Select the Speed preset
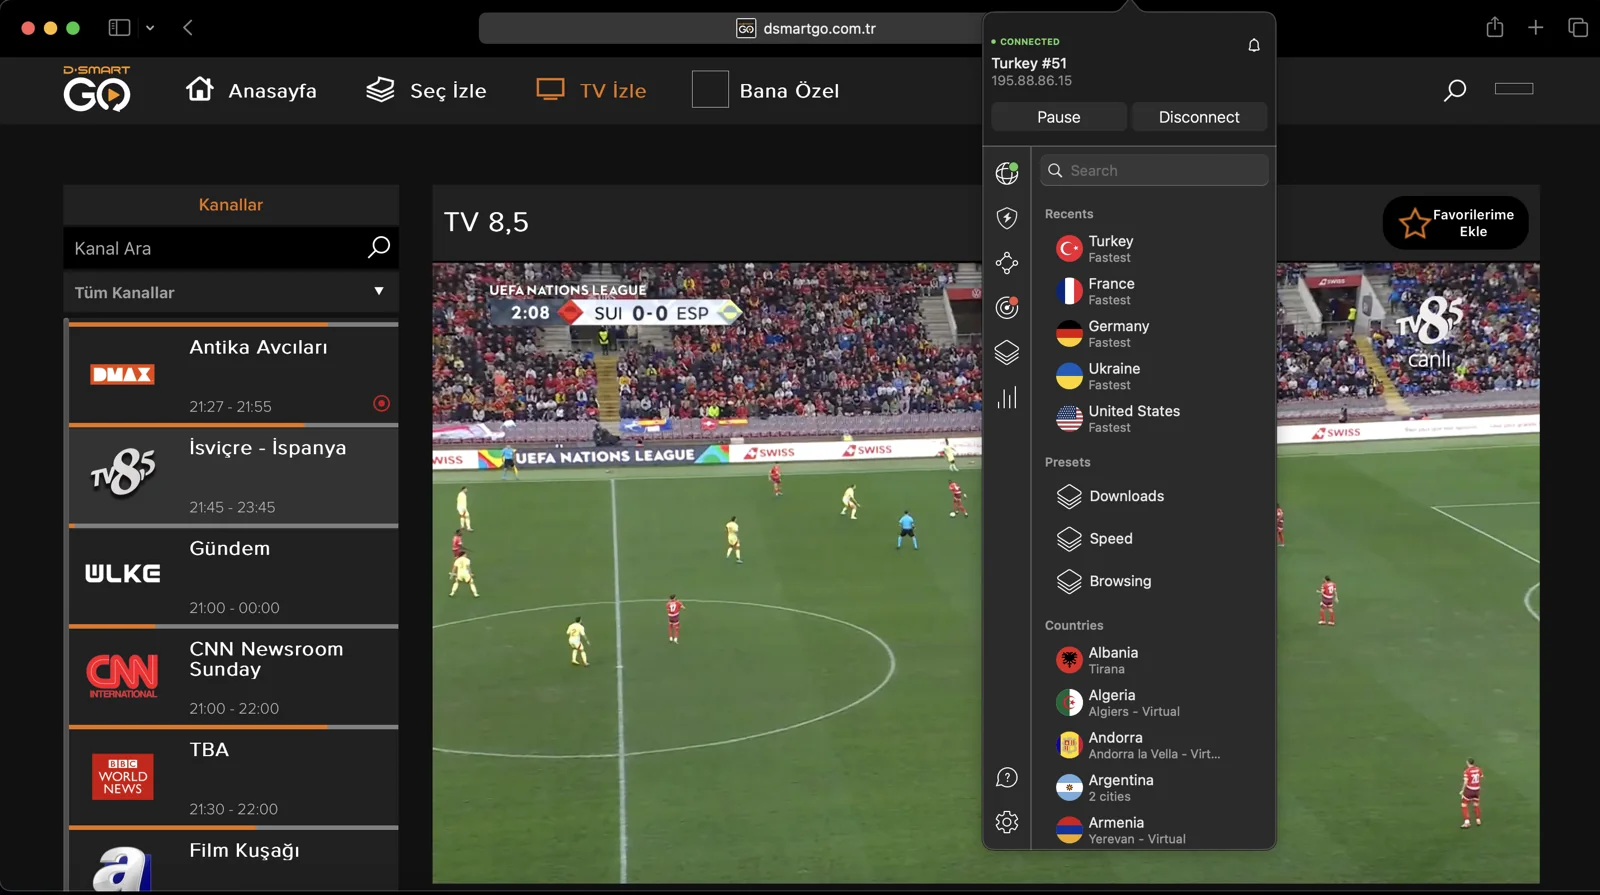Viewport: 1600px width, 895px height. [1110, 539]
